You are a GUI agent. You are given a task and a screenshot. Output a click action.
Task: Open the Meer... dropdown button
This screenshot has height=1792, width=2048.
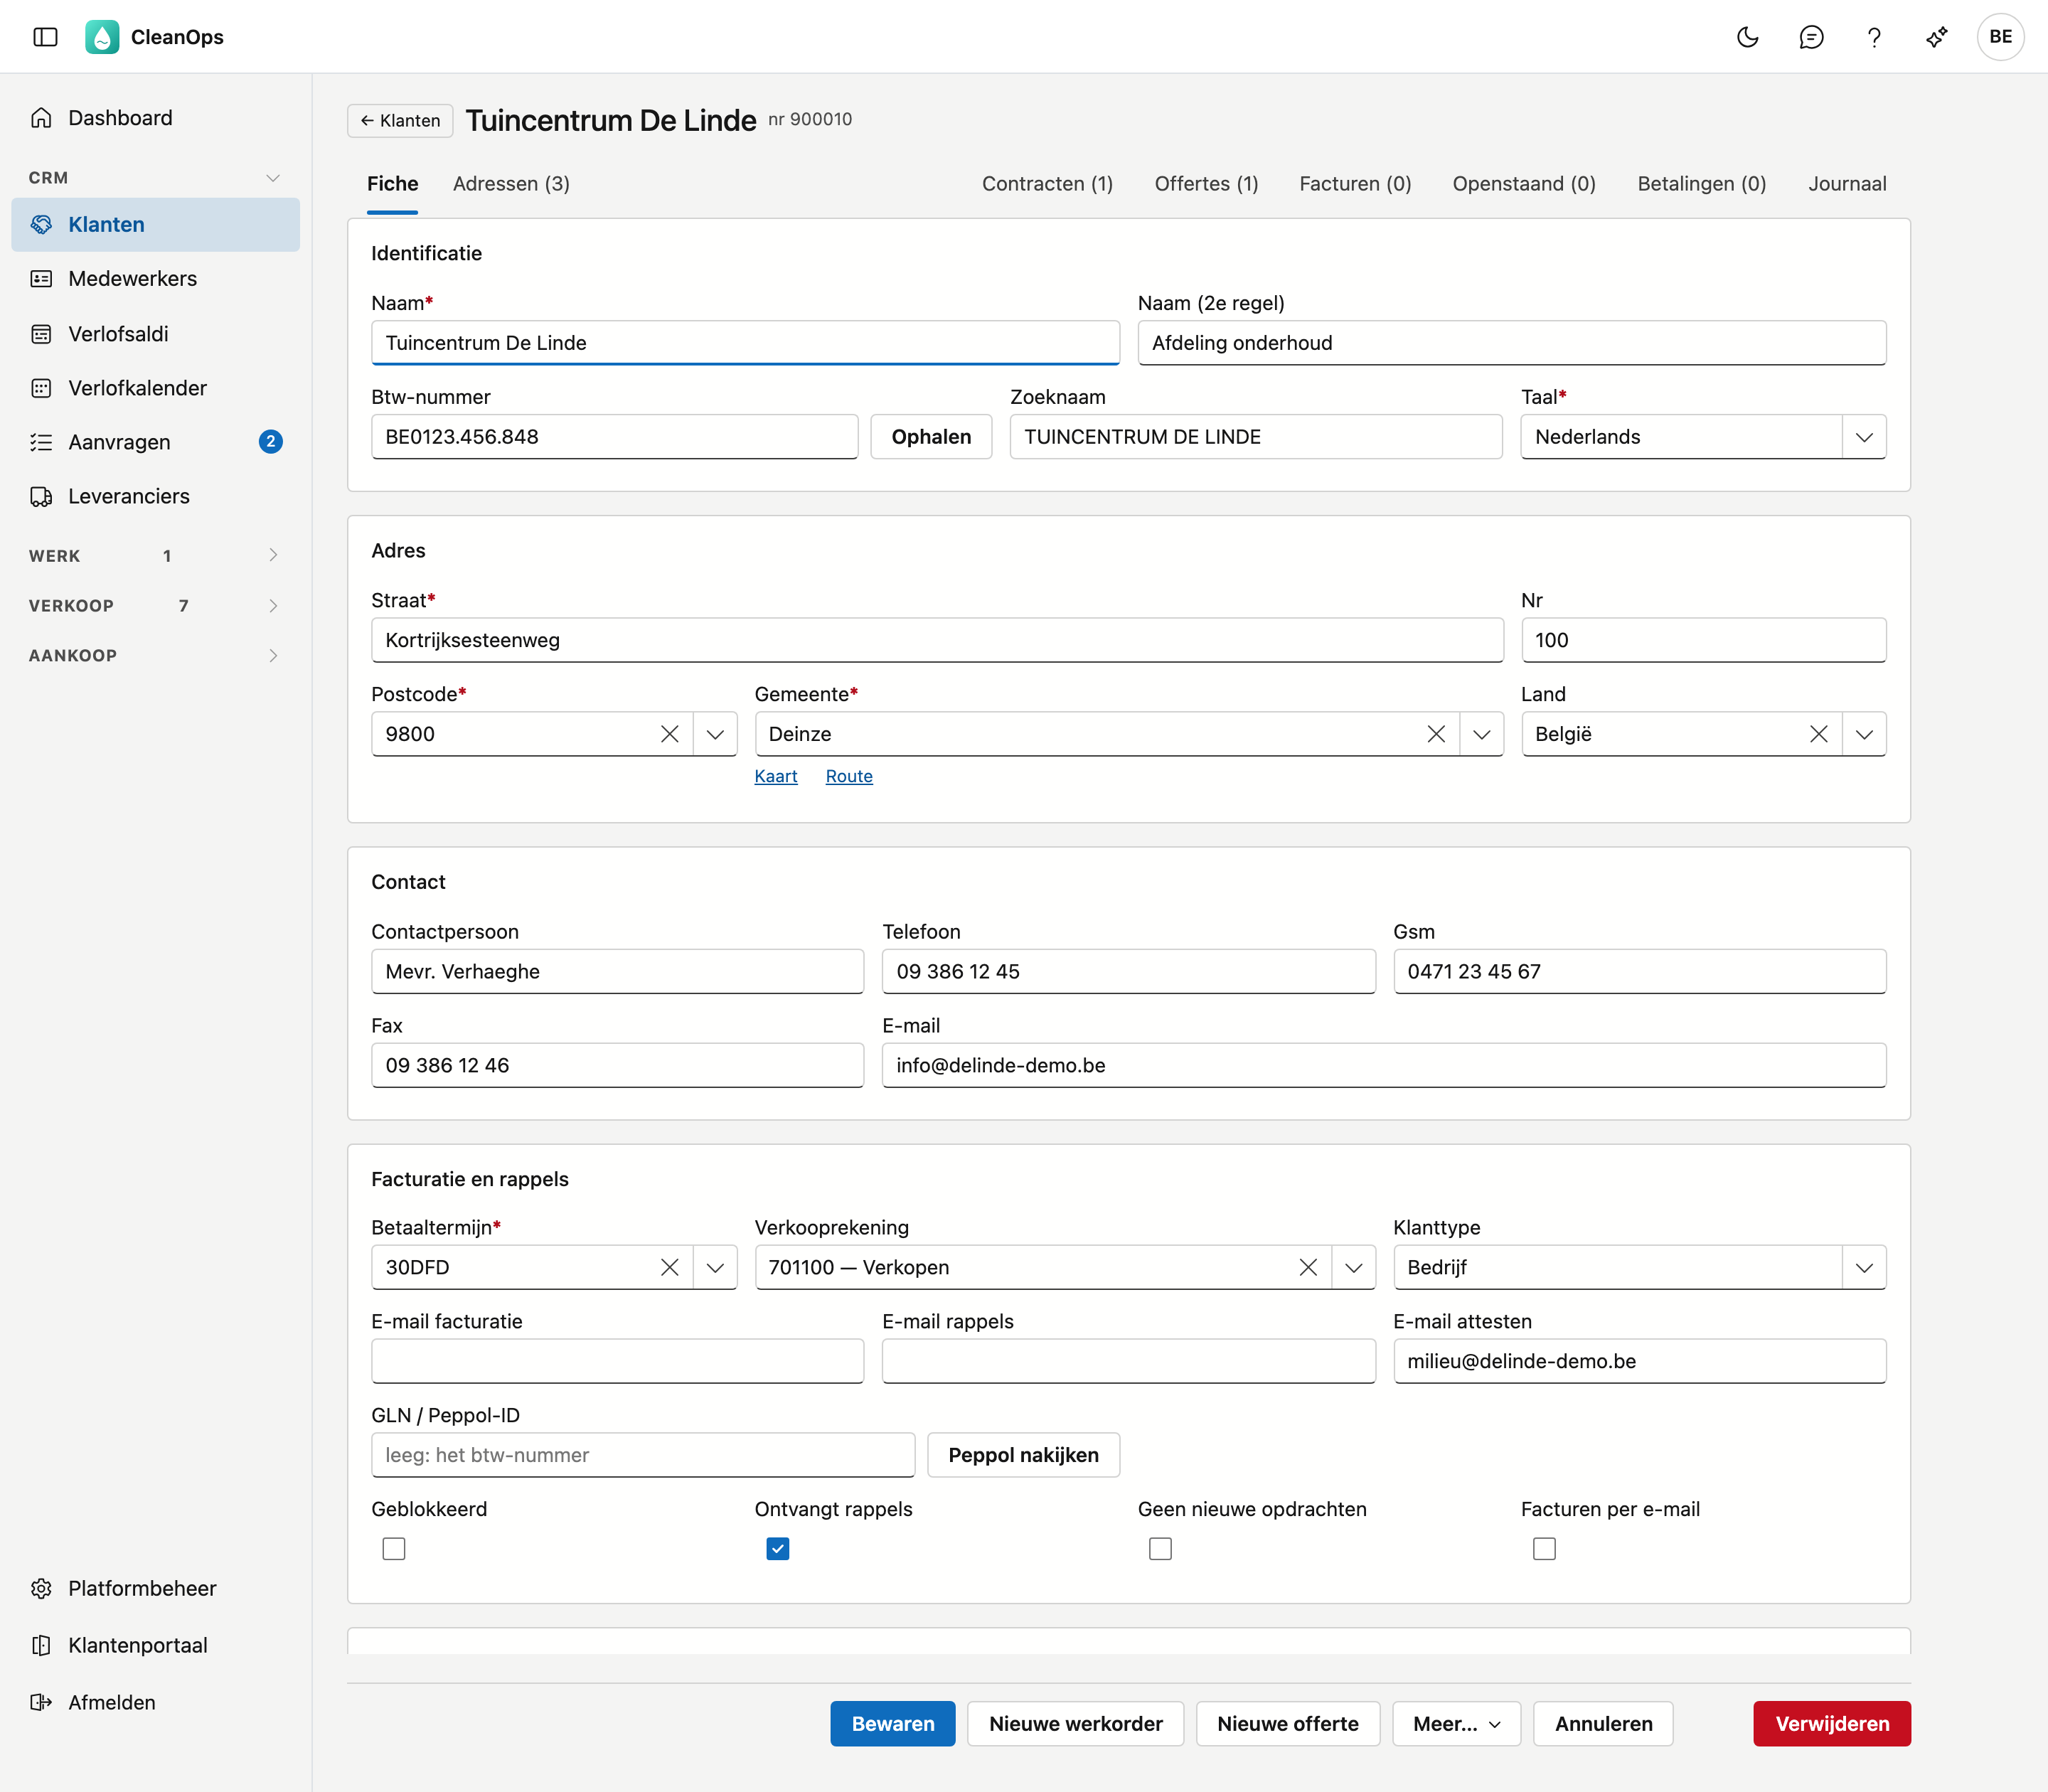click(x=1456, y=1723)
